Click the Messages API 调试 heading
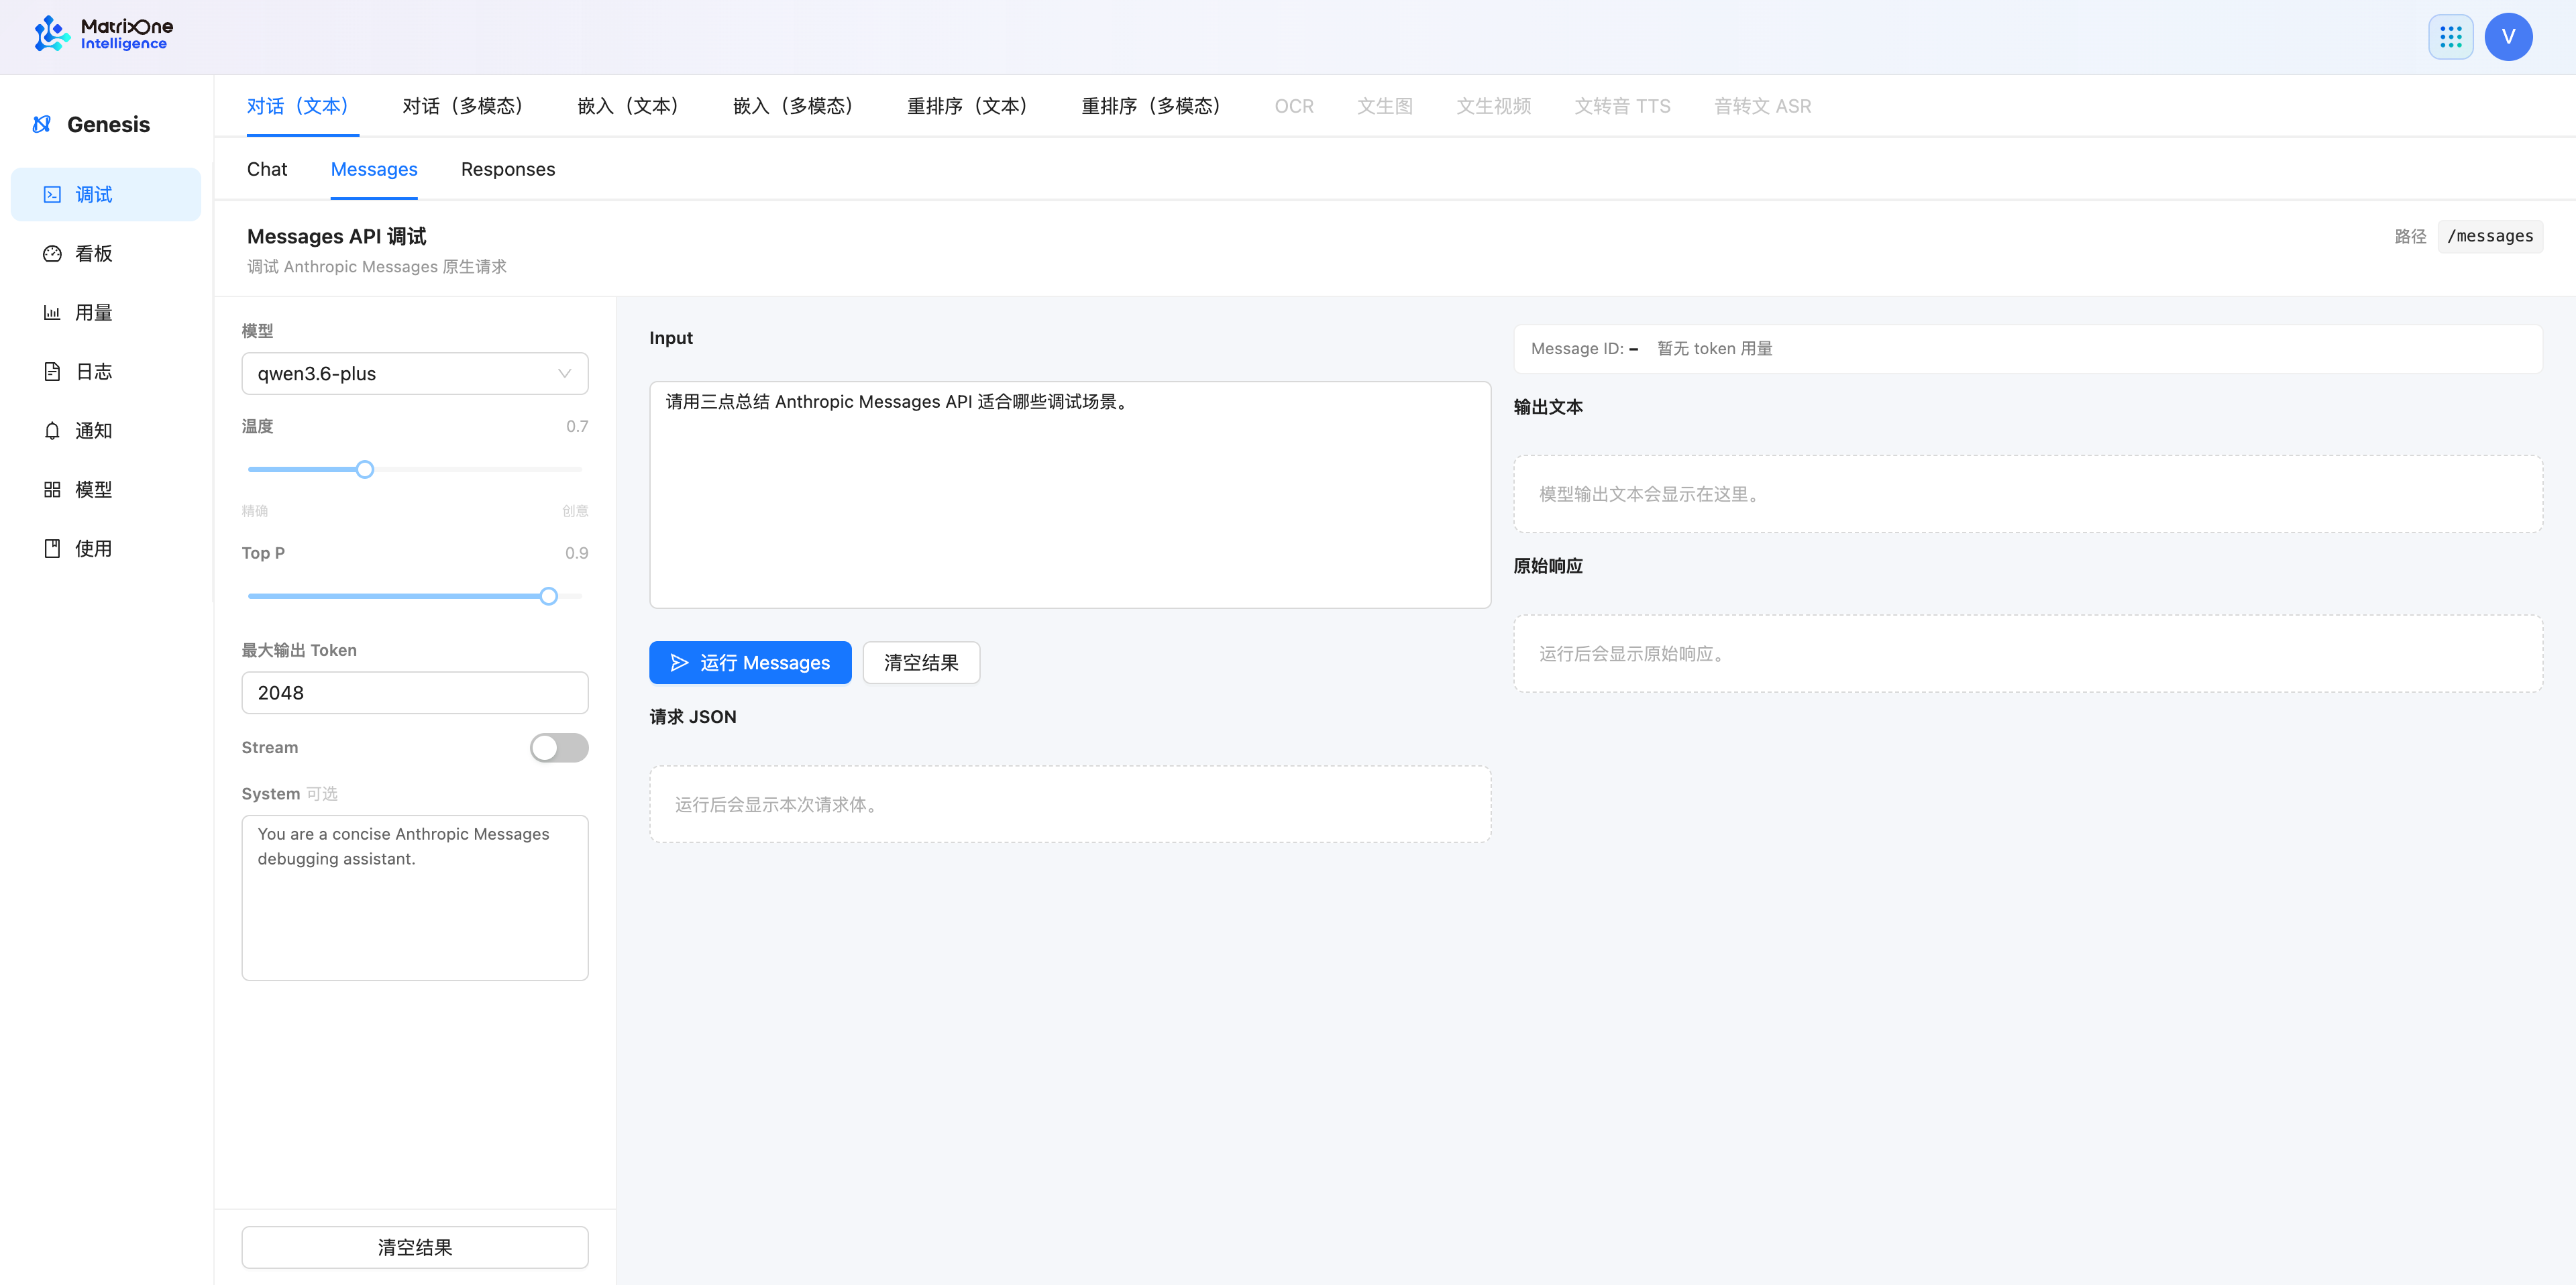2576x1285 pixels. tap(337, 237)
